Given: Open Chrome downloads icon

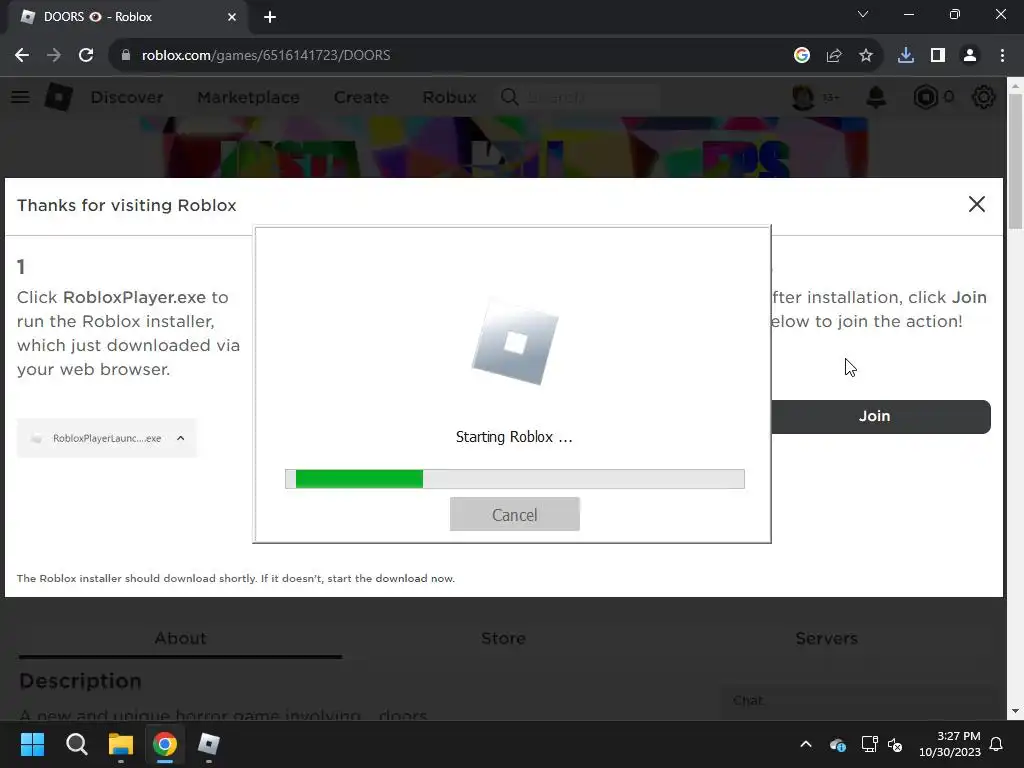Looking at the screenshot, I should point(906,56).
